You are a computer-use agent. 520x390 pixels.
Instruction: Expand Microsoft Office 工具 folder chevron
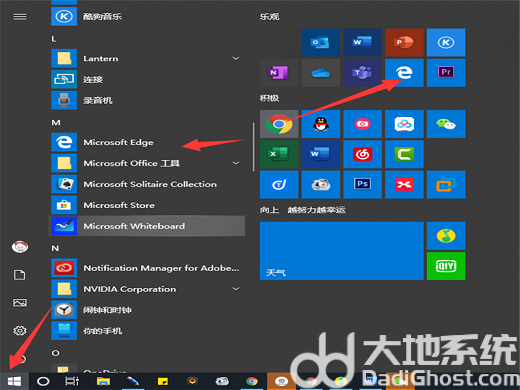coord(236,163)
